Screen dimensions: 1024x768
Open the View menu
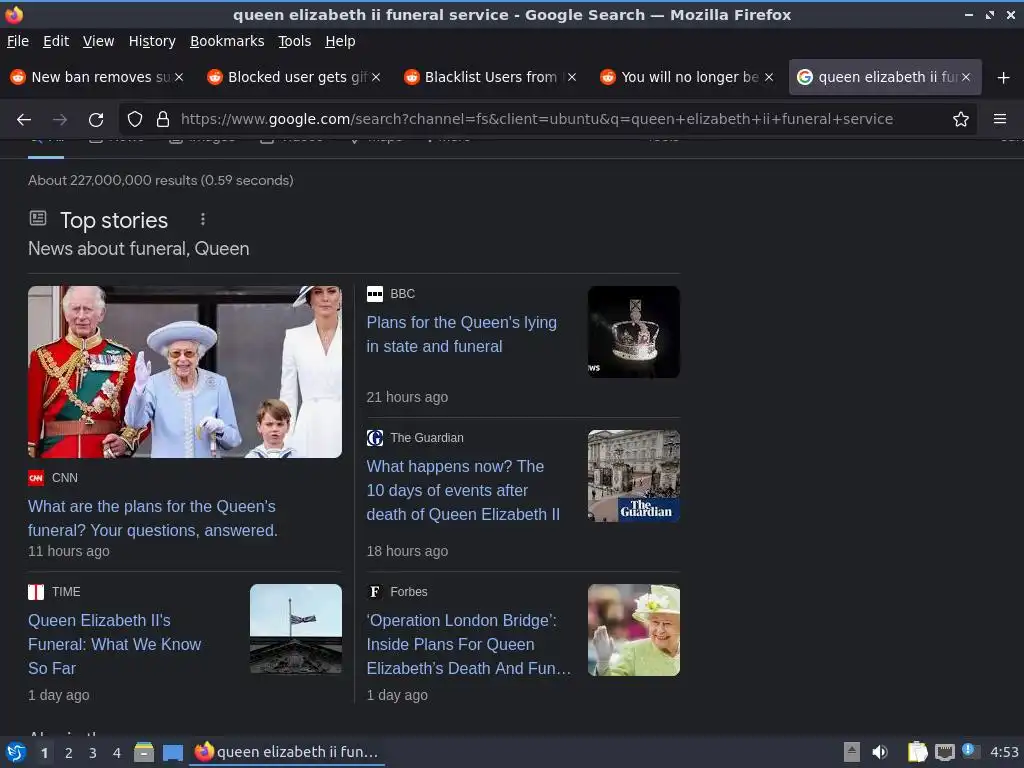point(98,41)
